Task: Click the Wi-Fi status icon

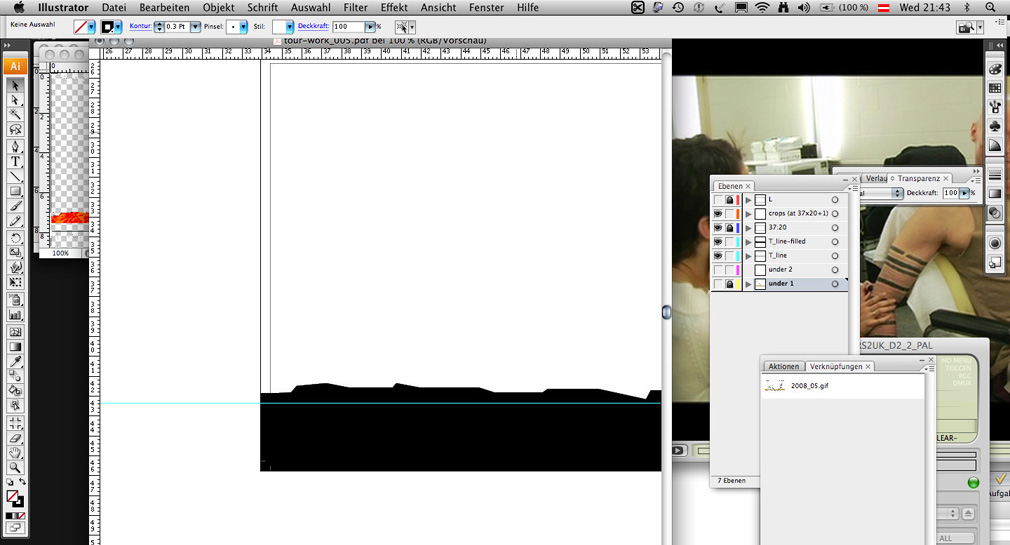Action: (762, 7)
